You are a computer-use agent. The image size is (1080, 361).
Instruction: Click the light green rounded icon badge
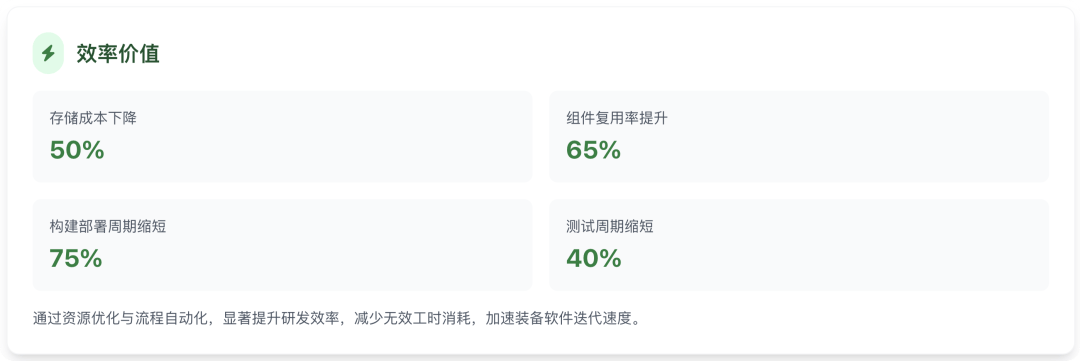[x=48, y=54]
